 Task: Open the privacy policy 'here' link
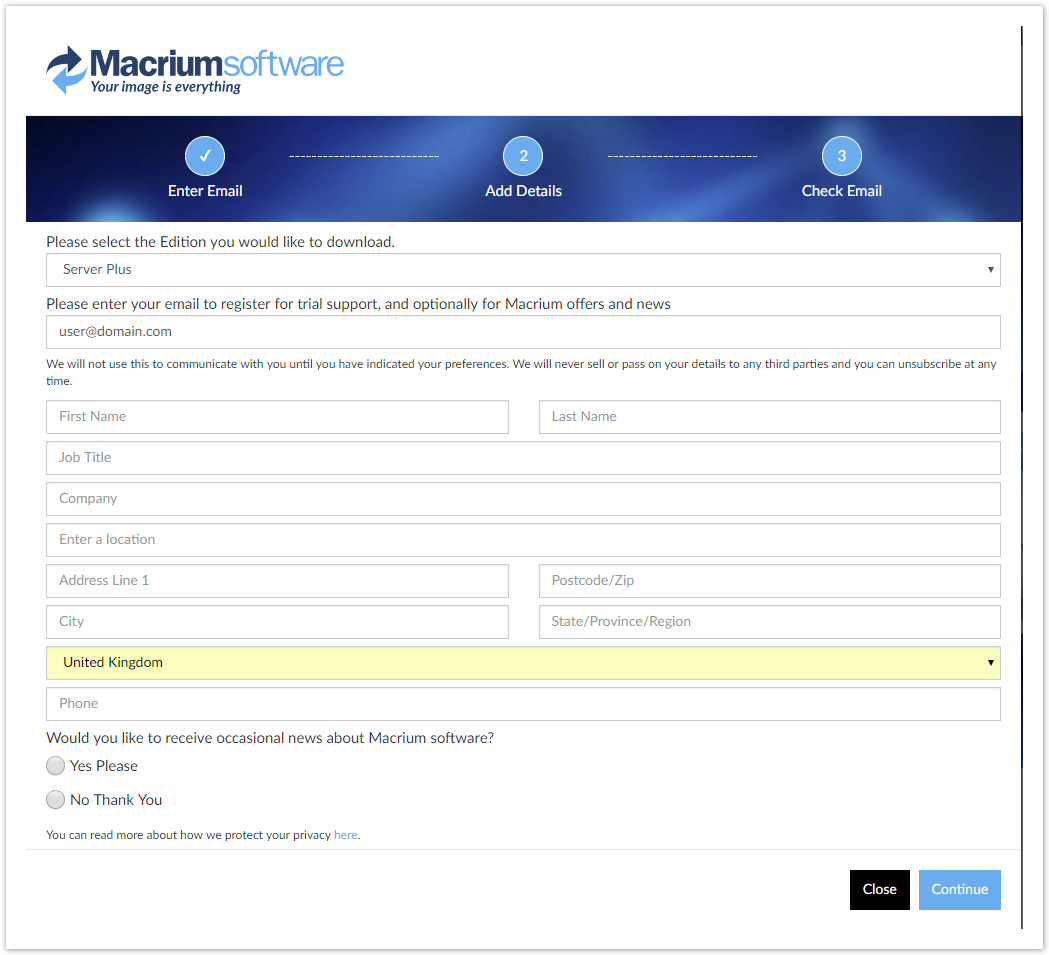345,835
